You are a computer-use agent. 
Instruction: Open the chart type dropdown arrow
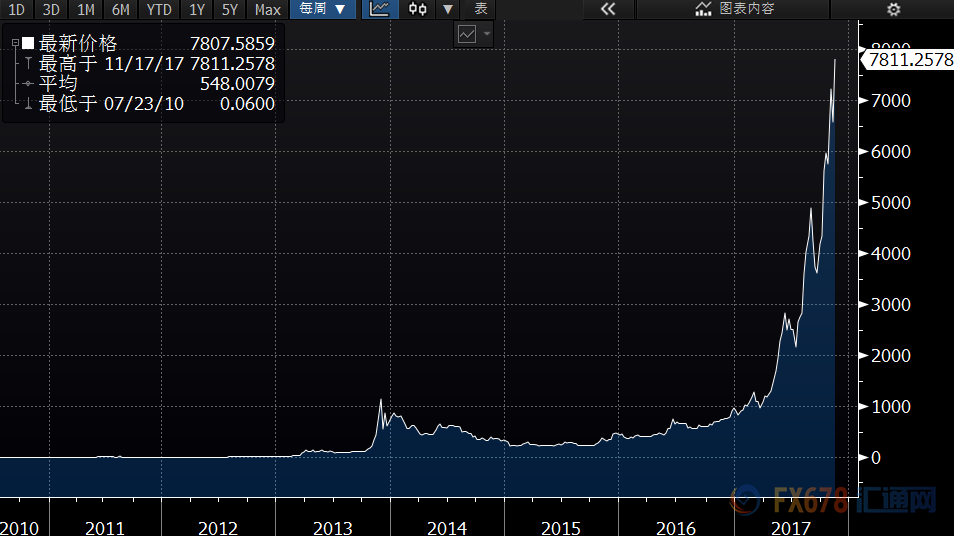[x=448, y=9]
